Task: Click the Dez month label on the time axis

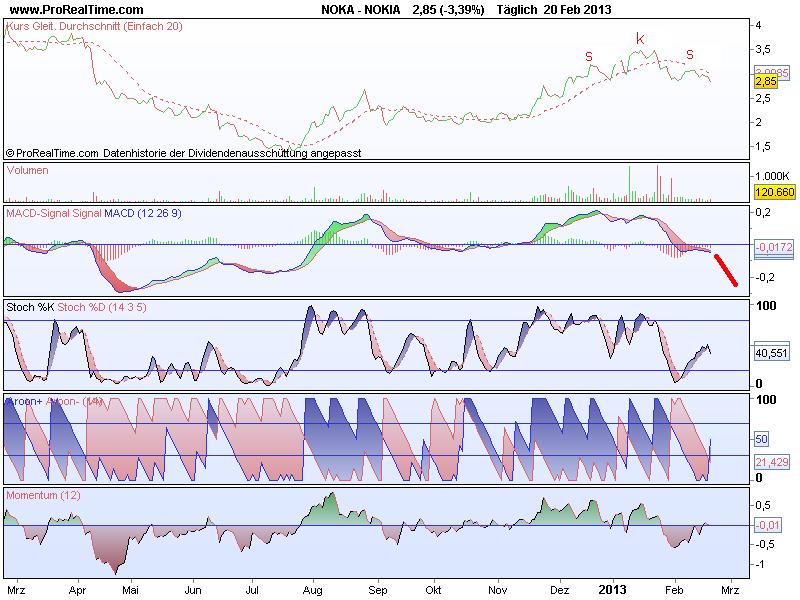Action: [x=560, y=590]
